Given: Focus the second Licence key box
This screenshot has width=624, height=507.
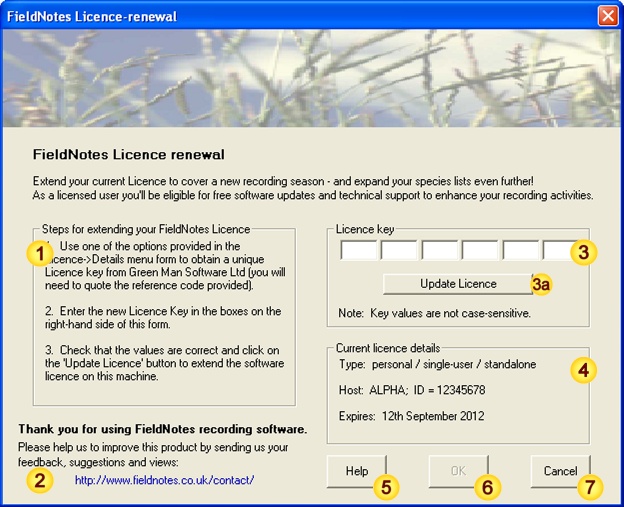Looking at the screenshot, I should point(399,250).
